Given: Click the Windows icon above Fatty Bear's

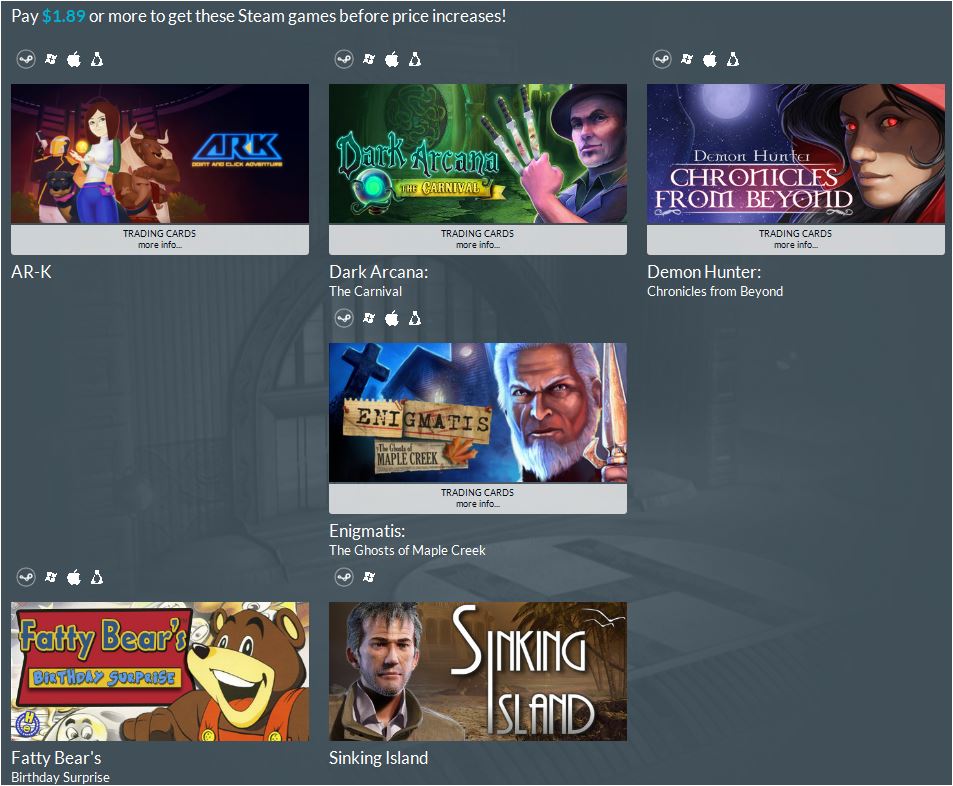Looking at the screenshot, I should pyautogui.click(x=51, y=577).
